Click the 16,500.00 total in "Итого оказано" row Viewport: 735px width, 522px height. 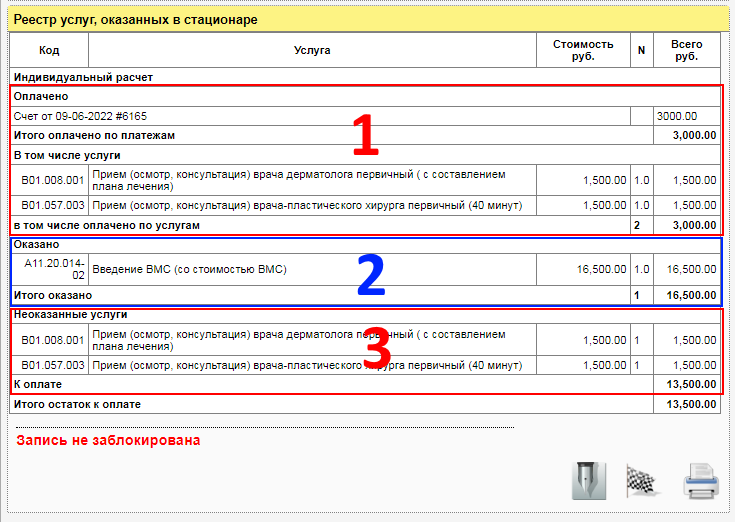tap(687, 296)
